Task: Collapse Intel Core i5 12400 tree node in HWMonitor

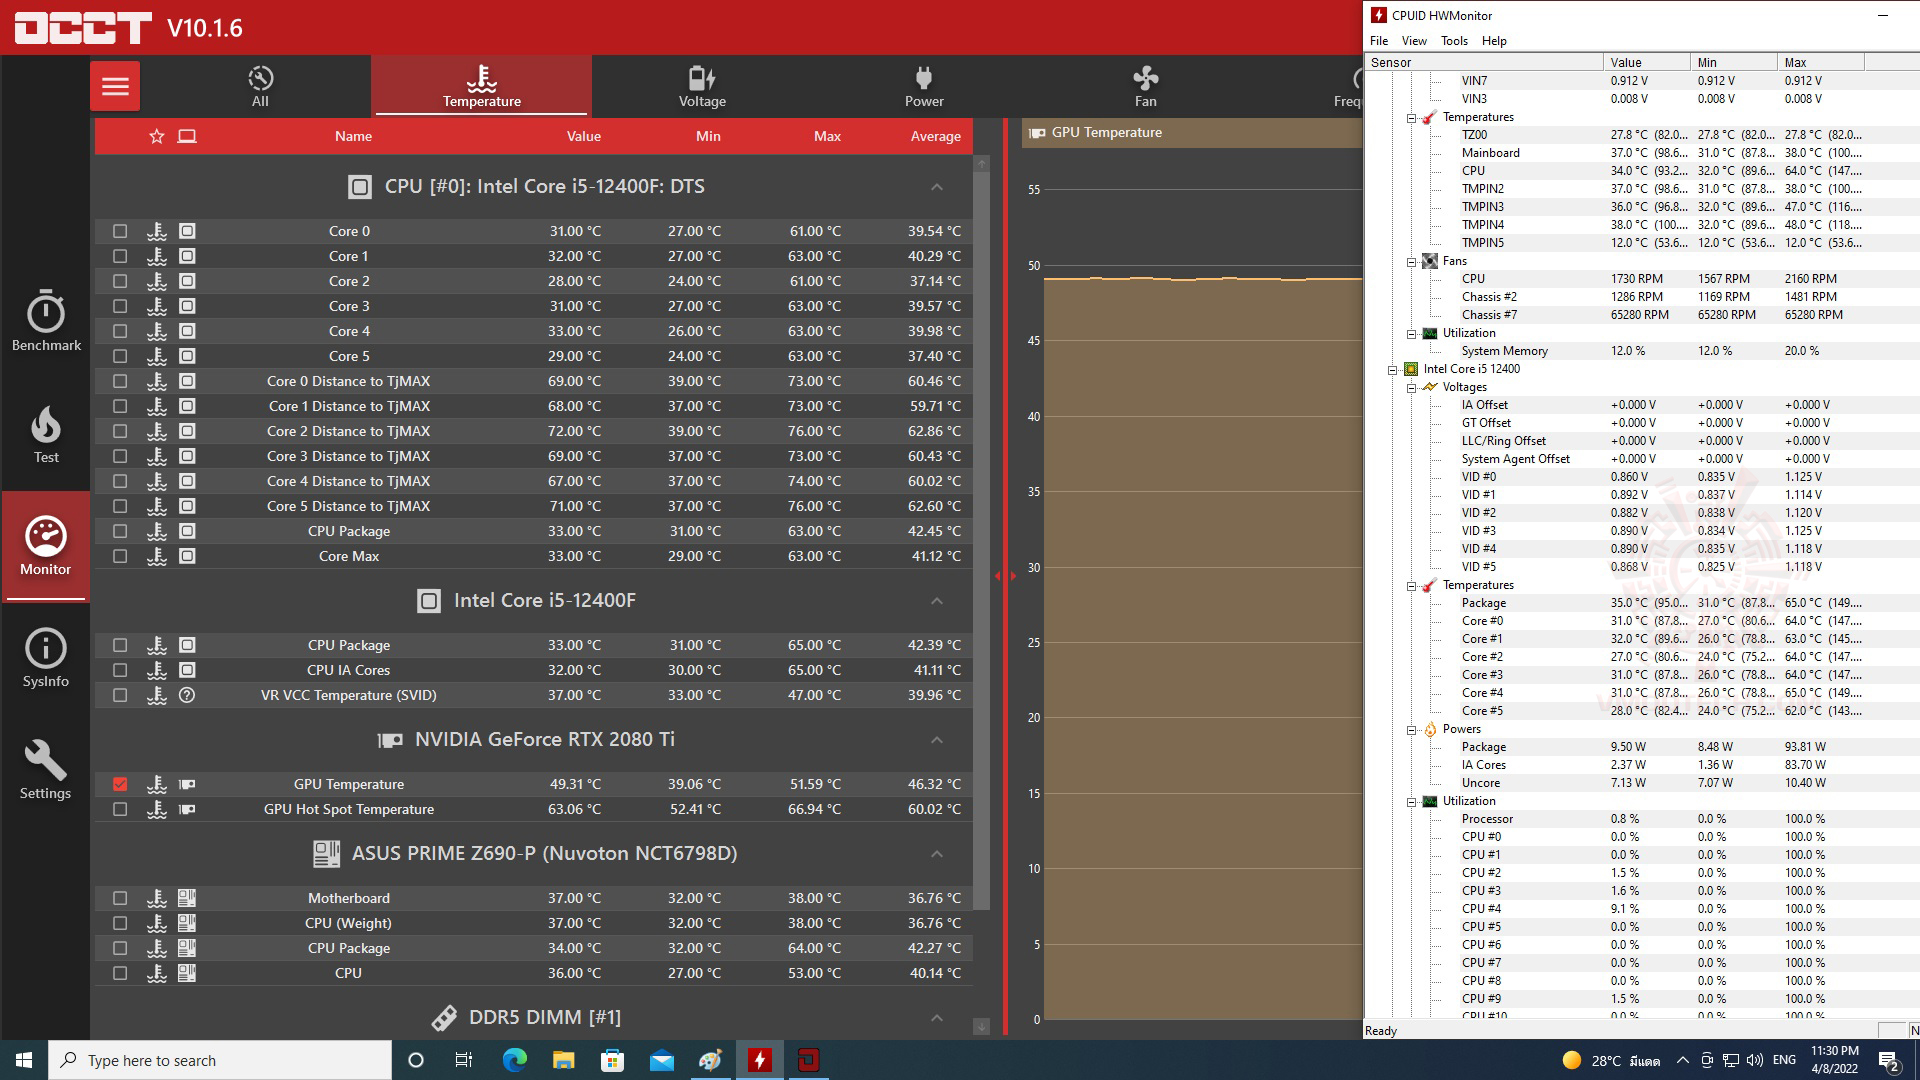Action: (1392, 369)
